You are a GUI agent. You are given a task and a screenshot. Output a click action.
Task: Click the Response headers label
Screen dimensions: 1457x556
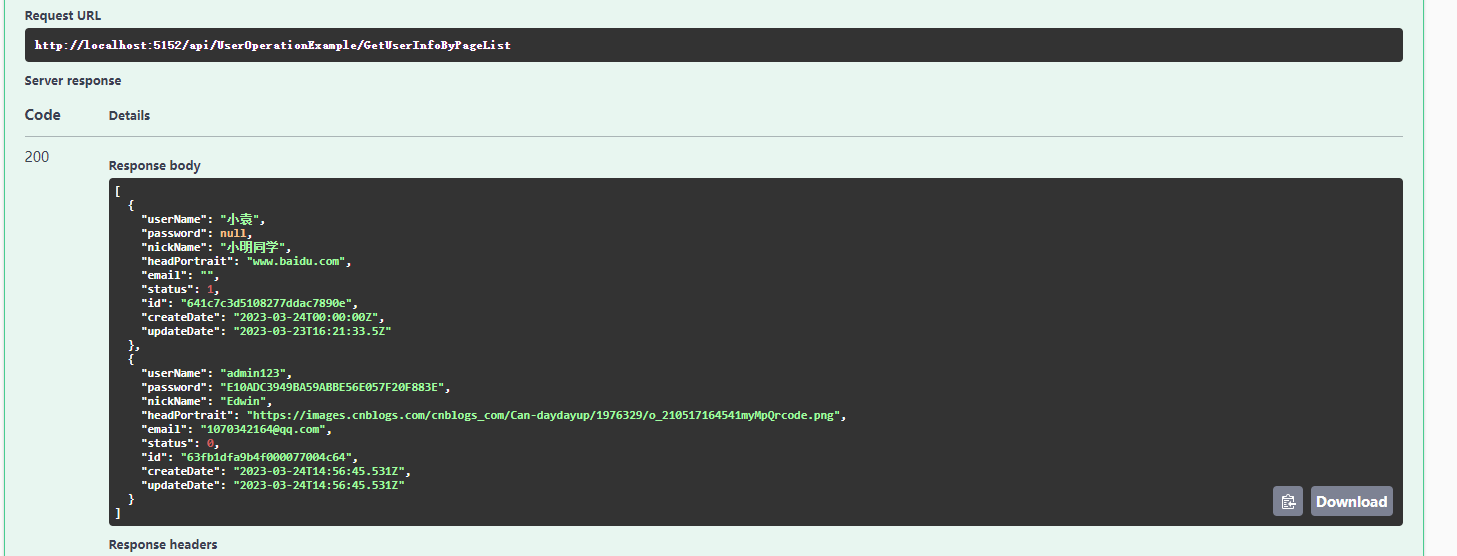coord(162,545)
